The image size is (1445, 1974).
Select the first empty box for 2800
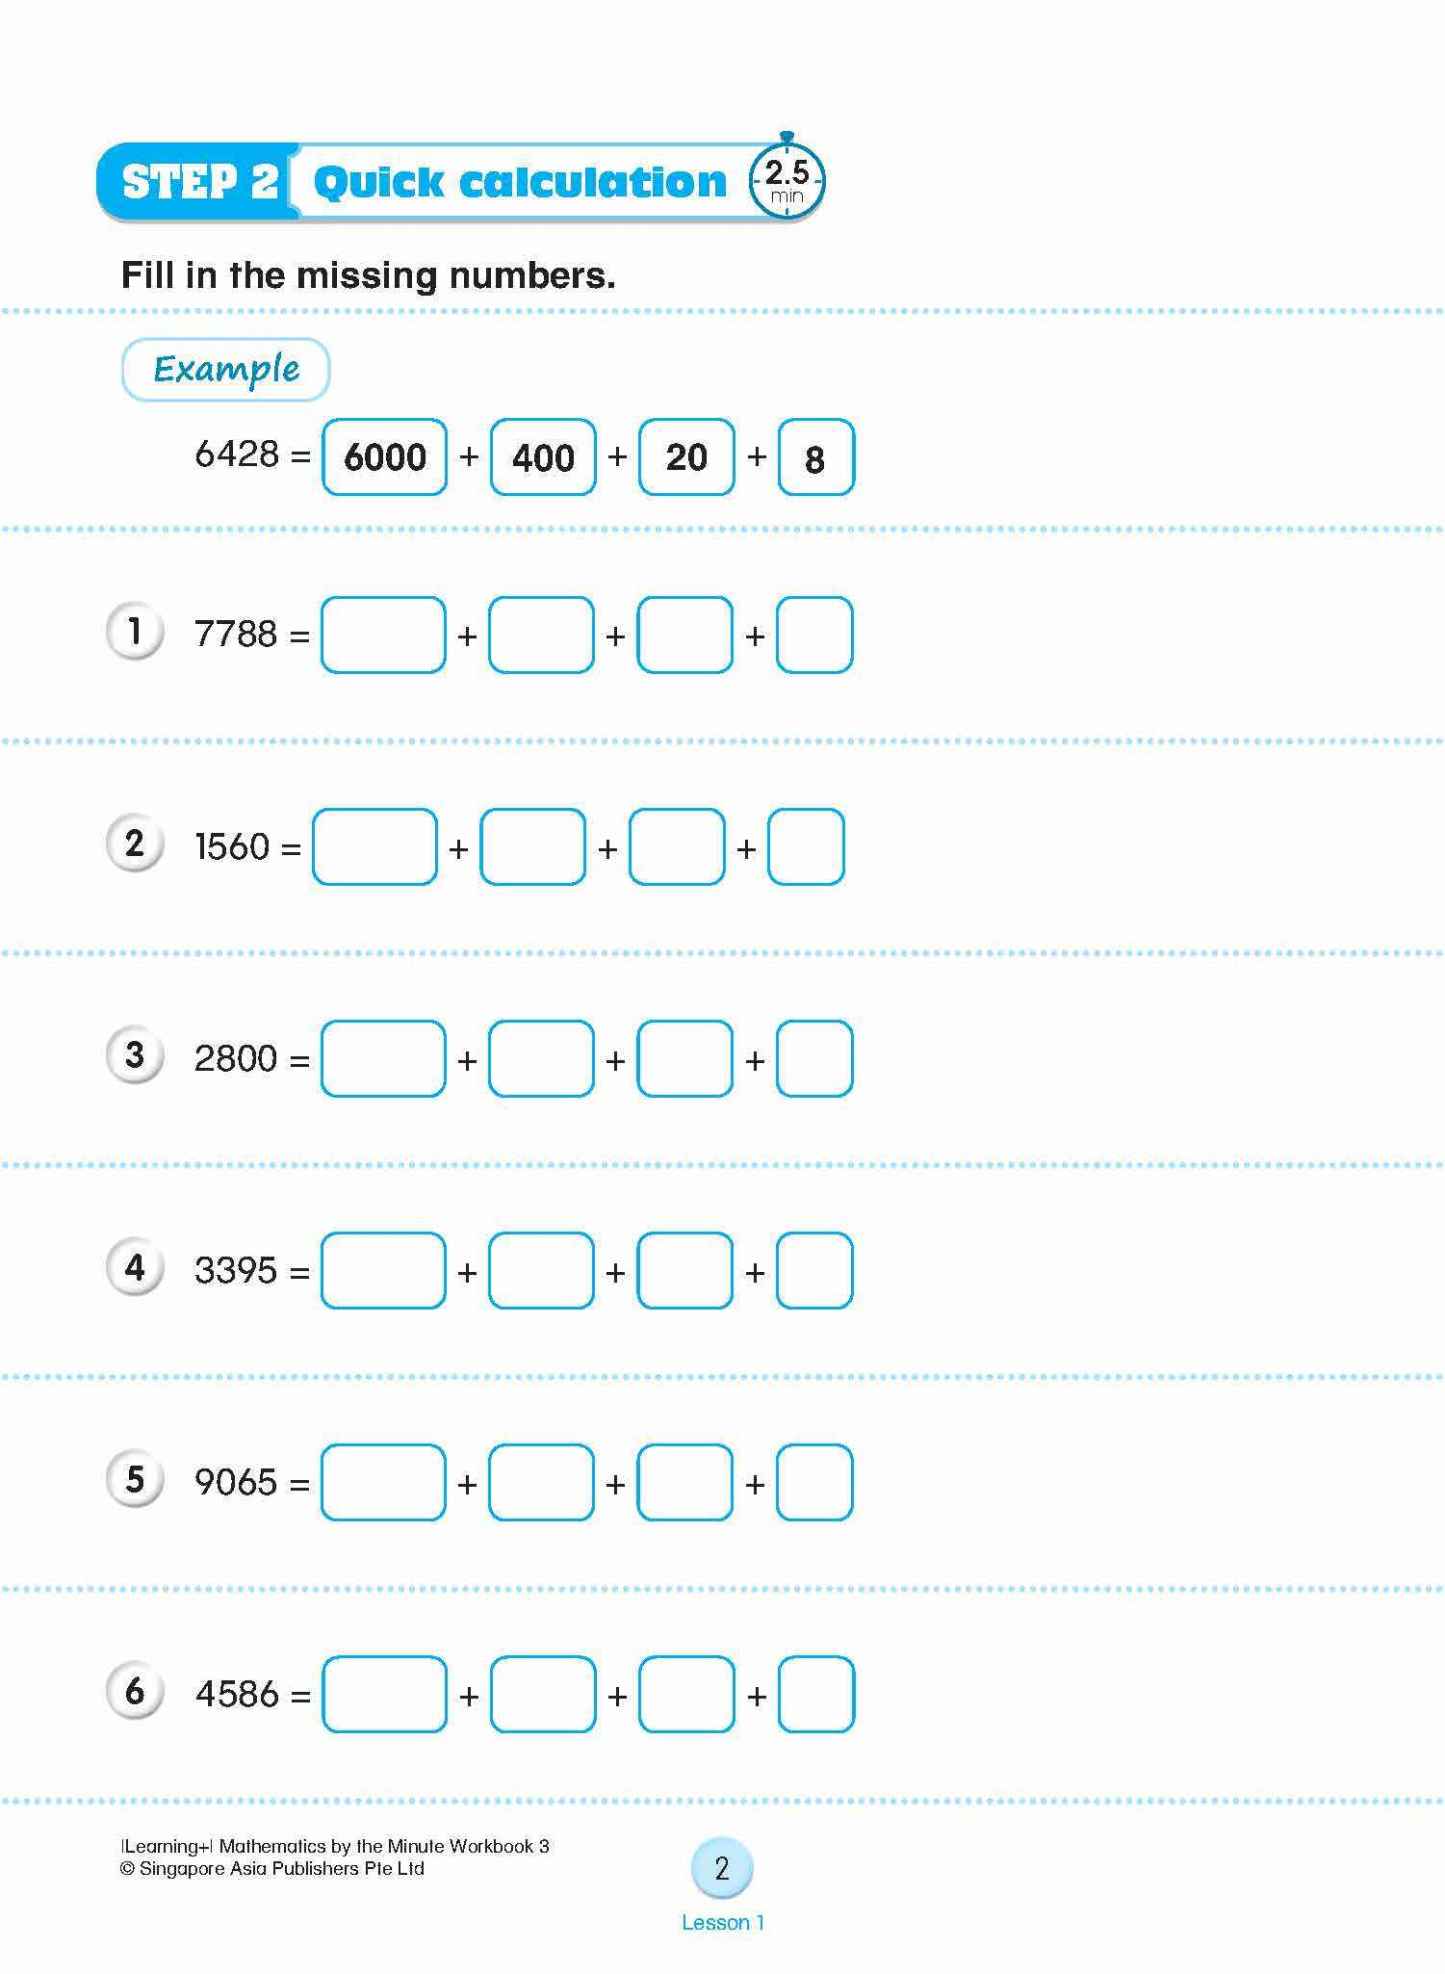click(383, 1059)
